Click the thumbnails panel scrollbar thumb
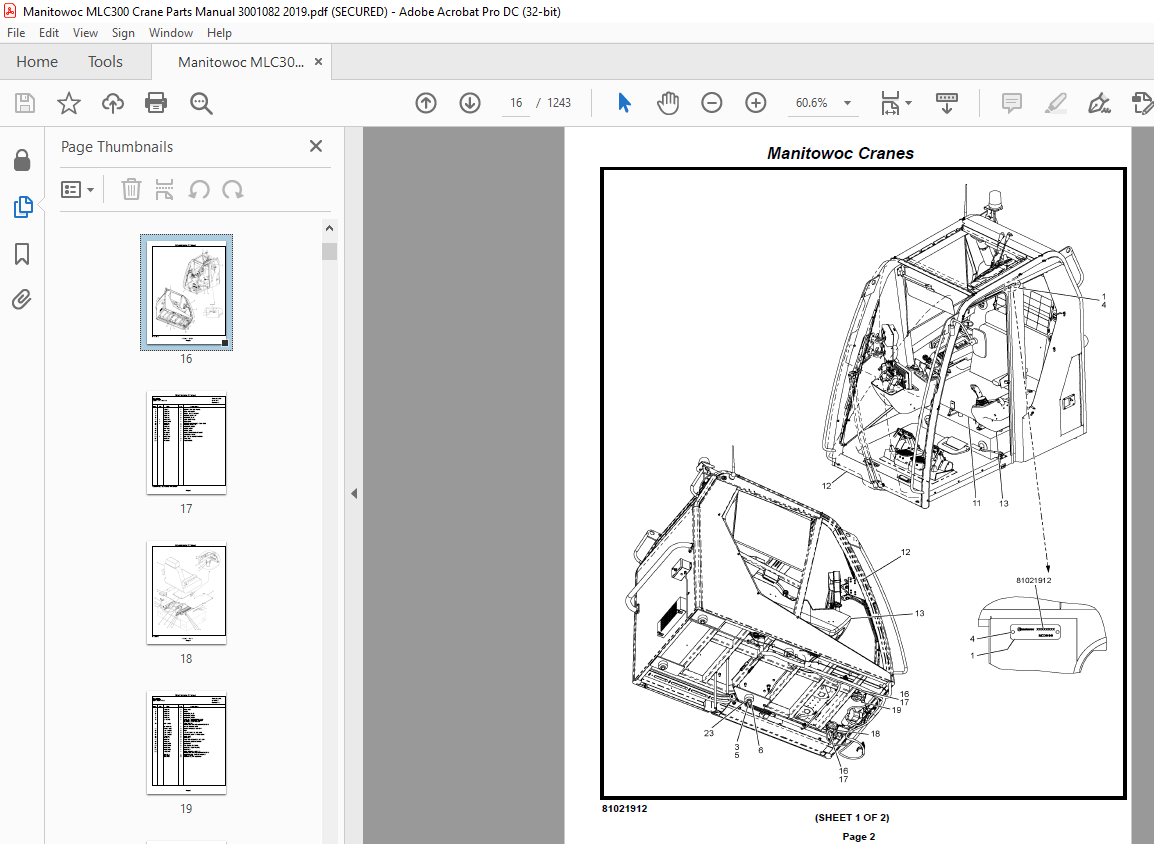The image size is (1154, 844). coord(329,252)
